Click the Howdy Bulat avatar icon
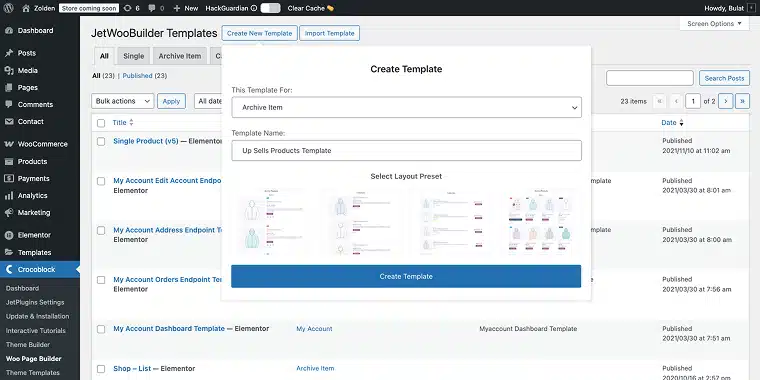Screen dimensions: 760x380 (x=752, y=8)
